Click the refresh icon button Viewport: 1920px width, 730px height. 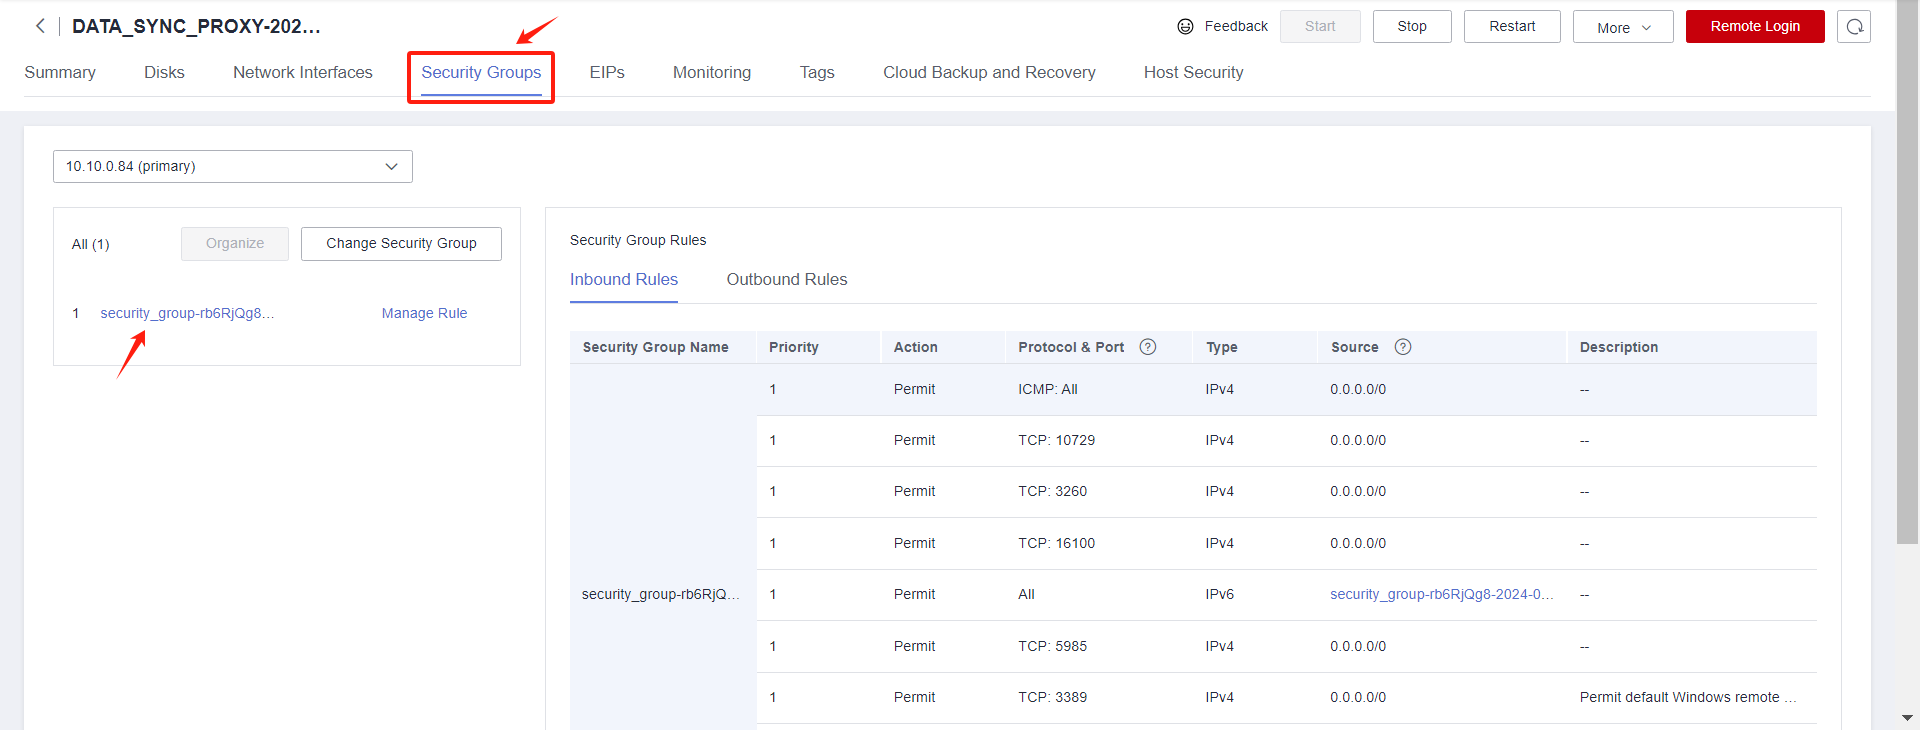[1854, 27]
